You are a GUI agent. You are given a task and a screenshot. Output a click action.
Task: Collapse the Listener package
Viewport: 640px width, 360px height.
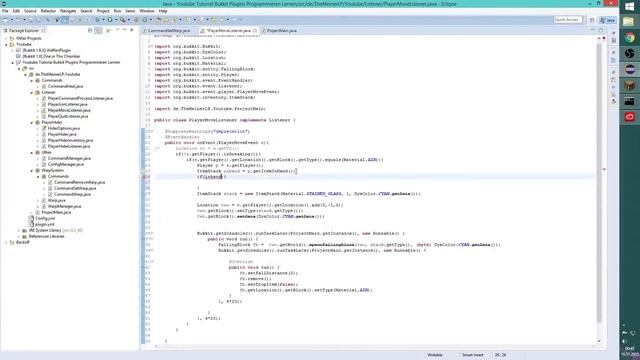click(x=31, y=93)
